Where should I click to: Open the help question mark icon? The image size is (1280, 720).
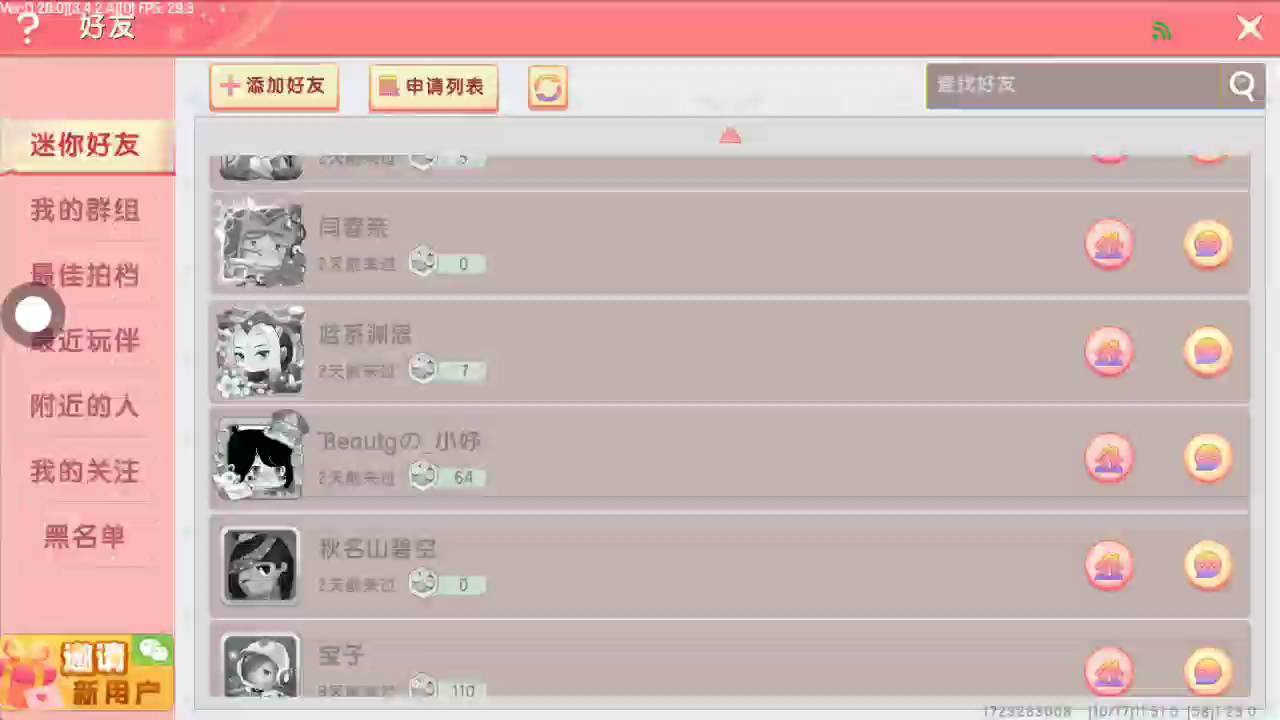[28, 32]
